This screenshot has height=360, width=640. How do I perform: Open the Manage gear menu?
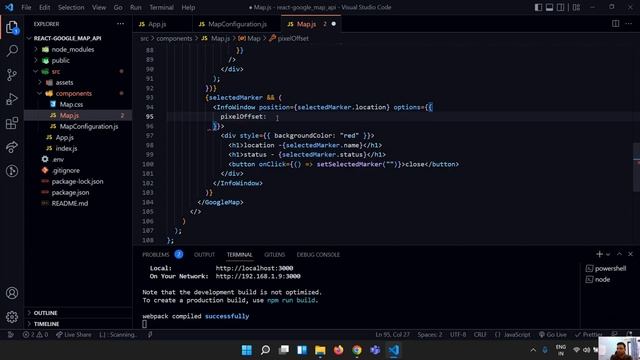12,317
